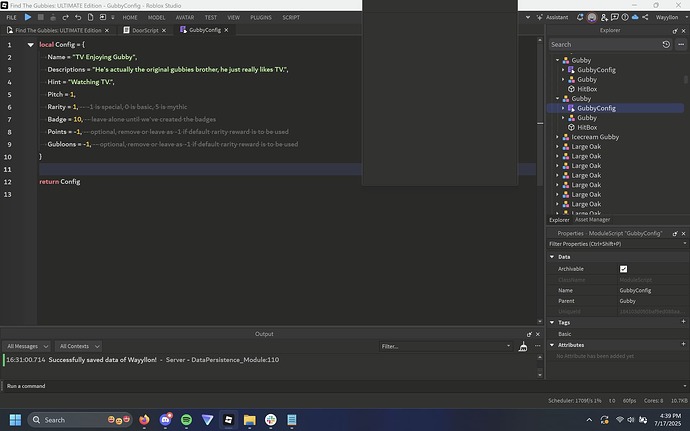The width and height of the screenshot is (690, 431).
Task: Click the Redo arrow icon
Action: tap(65, 17)
